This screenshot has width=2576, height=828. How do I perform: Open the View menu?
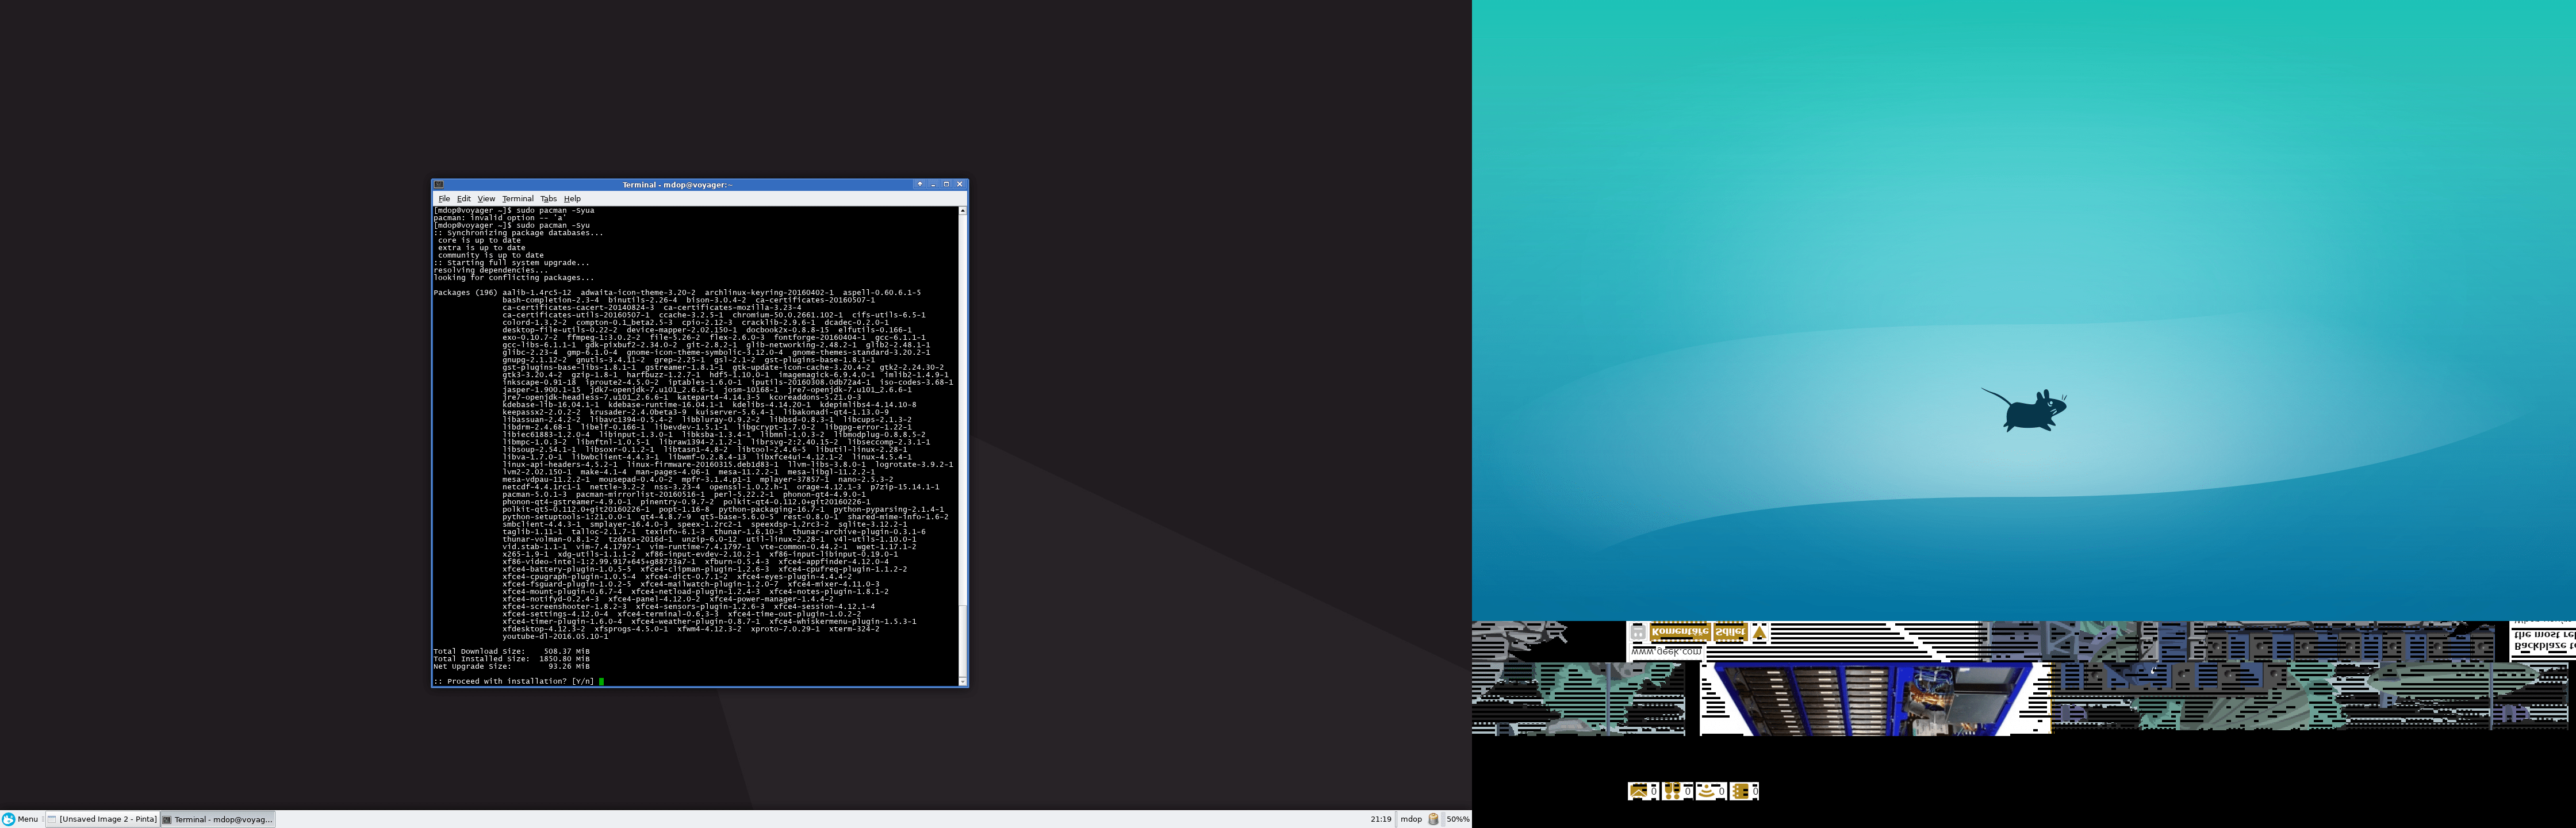coord(486,199)
